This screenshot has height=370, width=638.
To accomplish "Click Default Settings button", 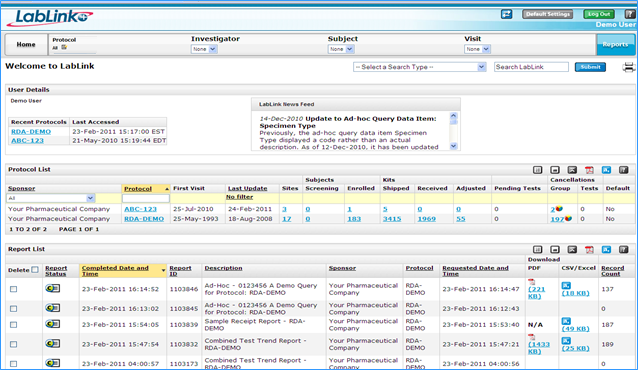I will coord(548,14).
